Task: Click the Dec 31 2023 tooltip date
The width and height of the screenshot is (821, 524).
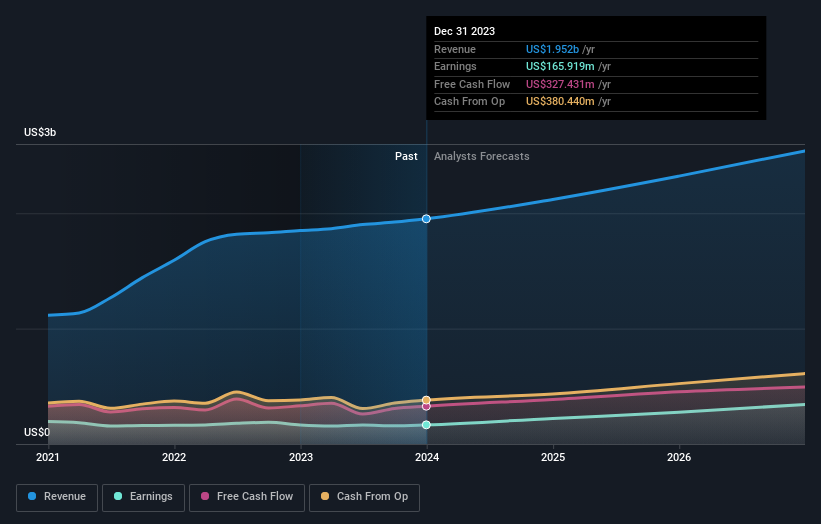Action: (464, 31)
